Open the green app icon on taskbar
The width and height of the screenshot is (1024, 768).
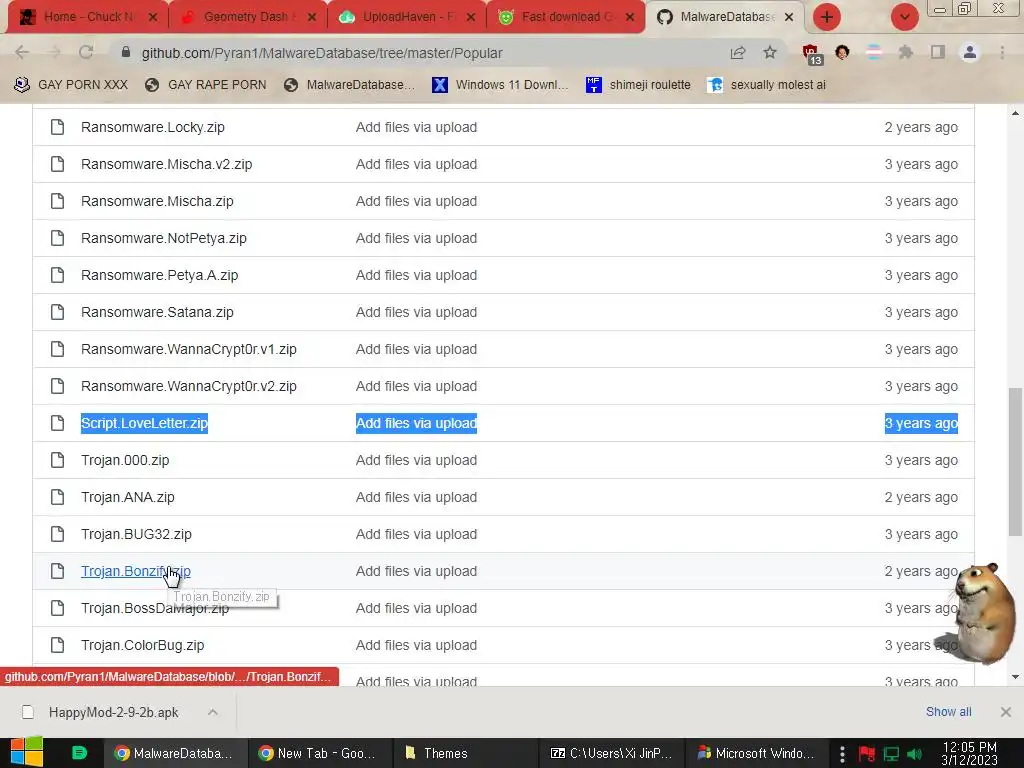(79, 753)
